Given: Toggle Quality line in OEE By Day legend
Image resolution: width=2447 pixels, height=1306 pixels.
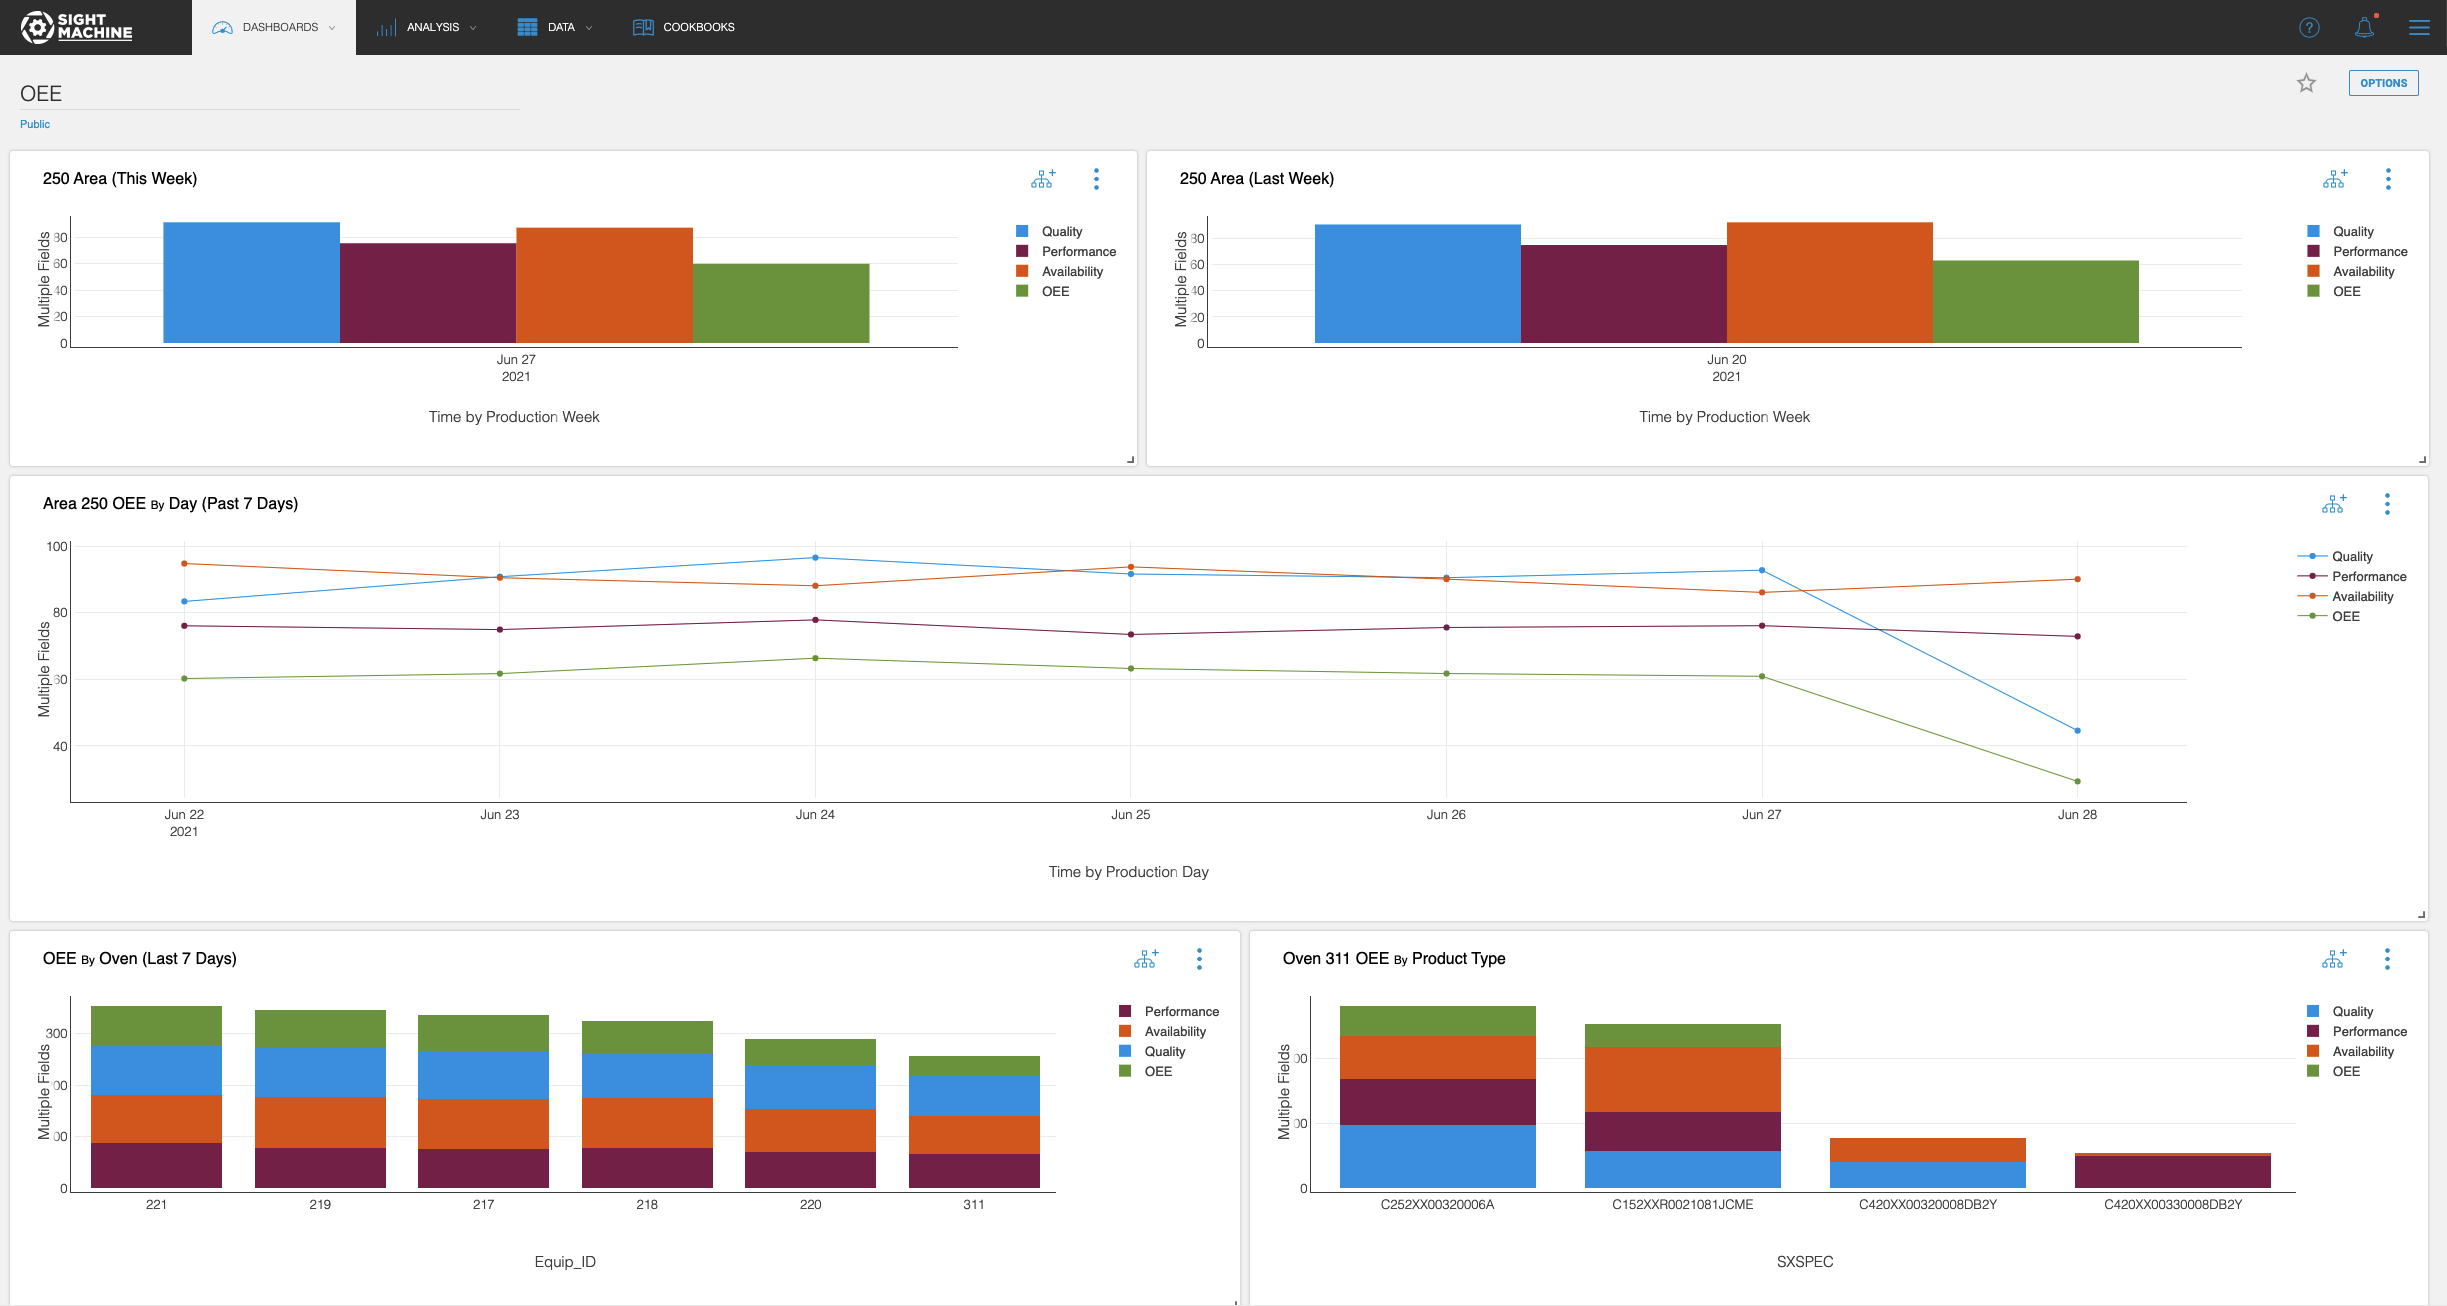Looking at the screenshot, I should 2335,556.
